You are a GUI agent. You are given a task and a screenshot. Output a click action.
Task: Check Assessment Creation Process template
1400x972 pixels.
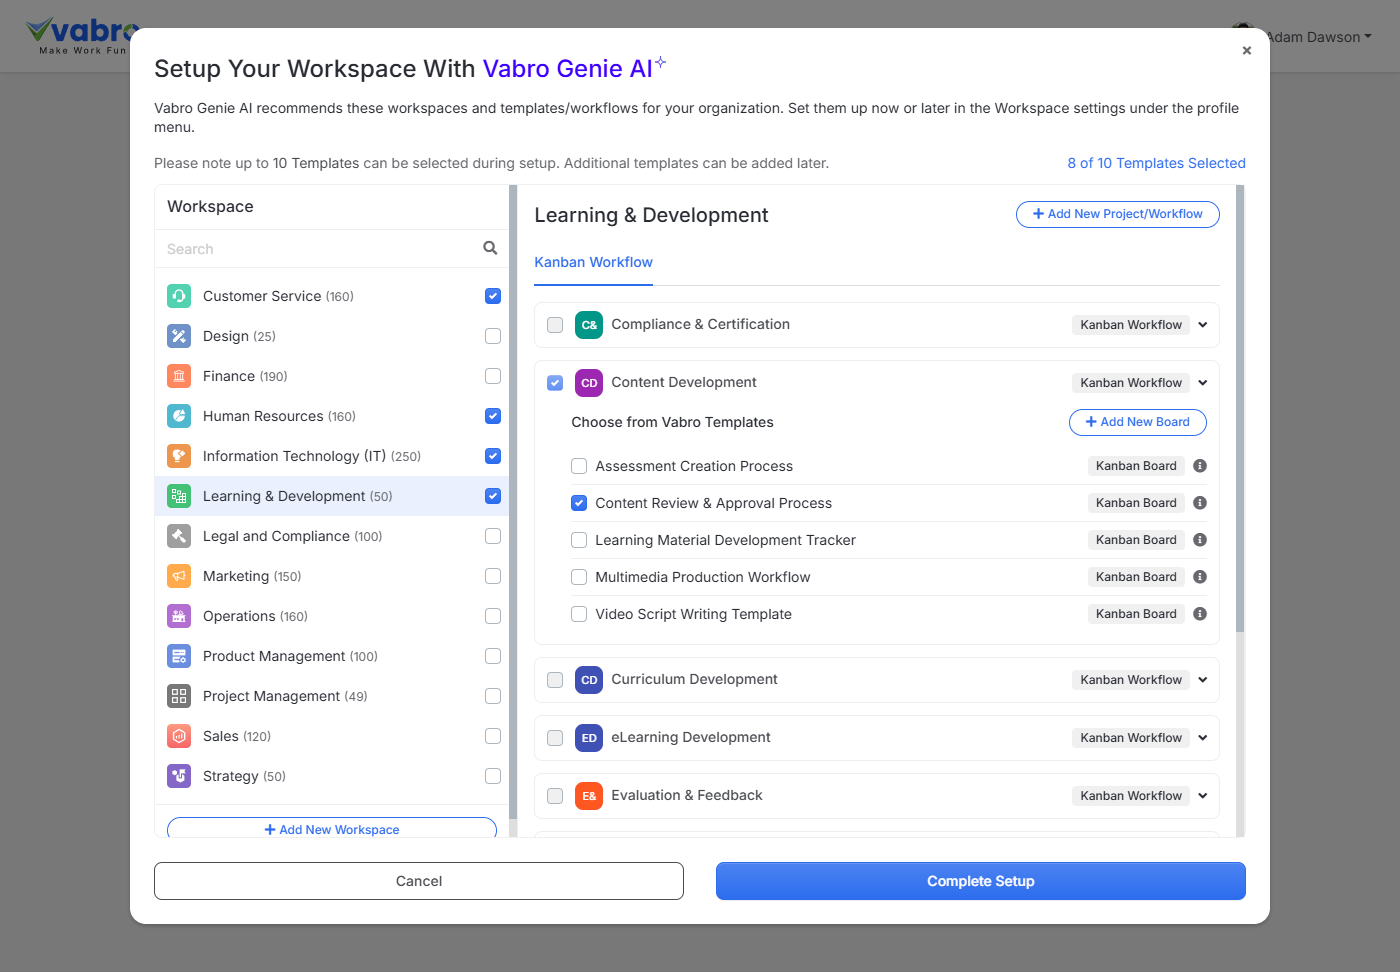click(x=579, y=466)
